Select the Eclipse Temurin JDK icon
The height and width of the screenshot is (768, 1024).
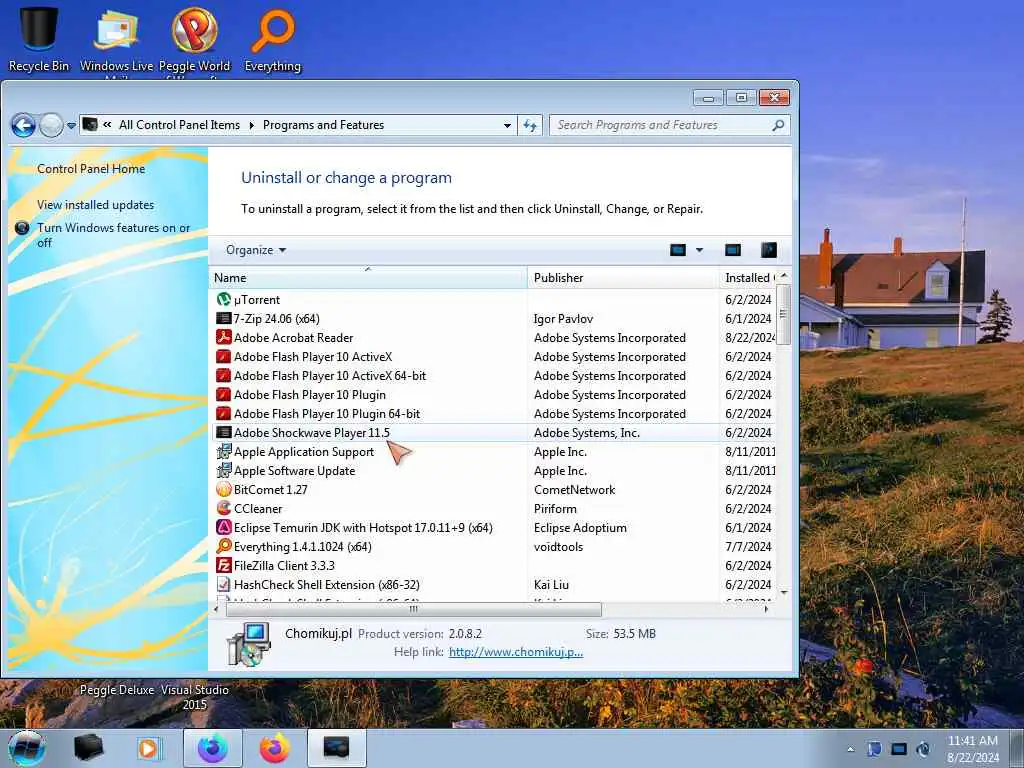(x=223, y=527)
